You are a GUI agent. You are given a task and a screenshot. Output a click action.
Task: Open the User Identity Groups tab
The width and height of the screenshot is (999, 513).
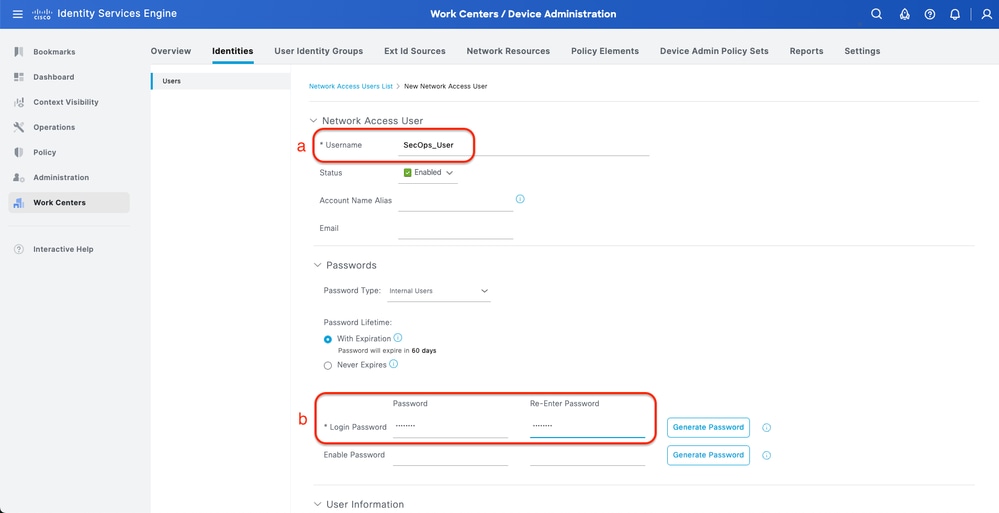coord(319,51)
